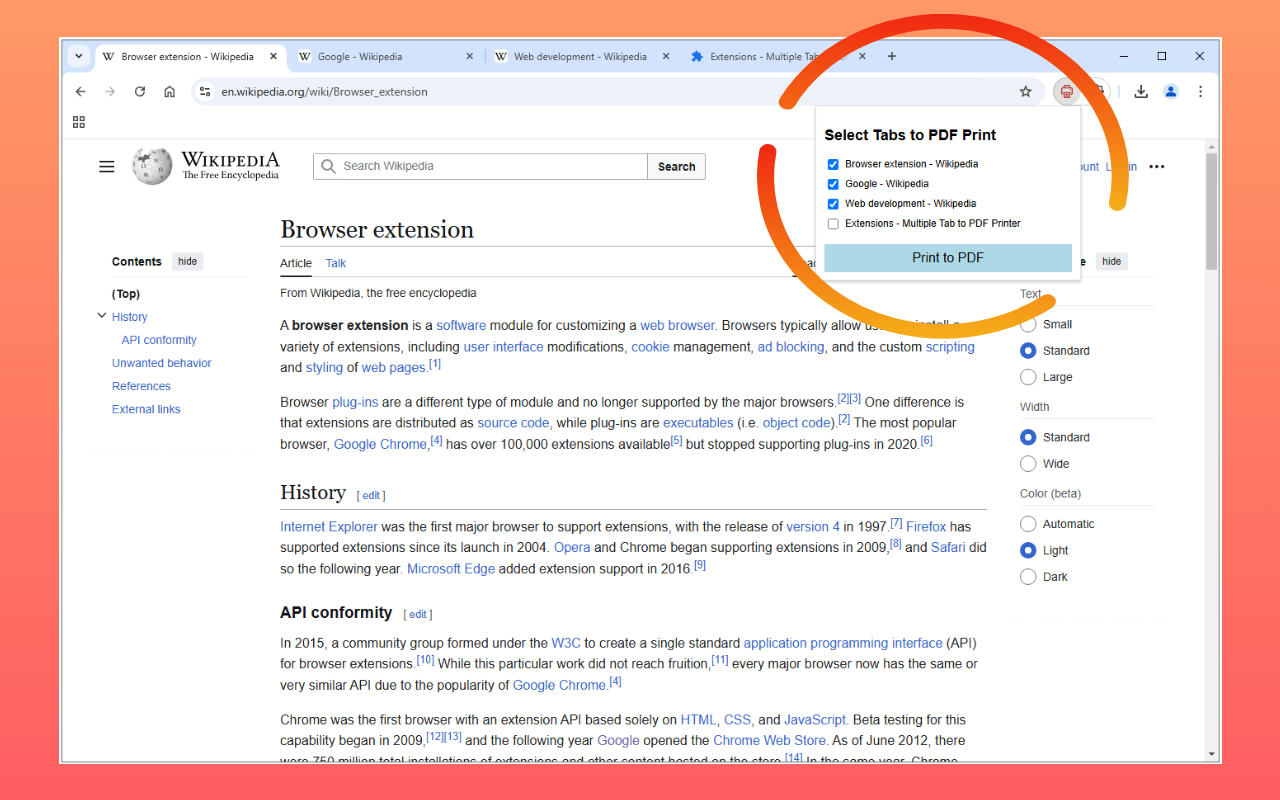This screenshot has height=800, width=1280.
Task: Check the Extensions - Multiple Tab to PDF Printer checkbox
Action: coord(833,224)
